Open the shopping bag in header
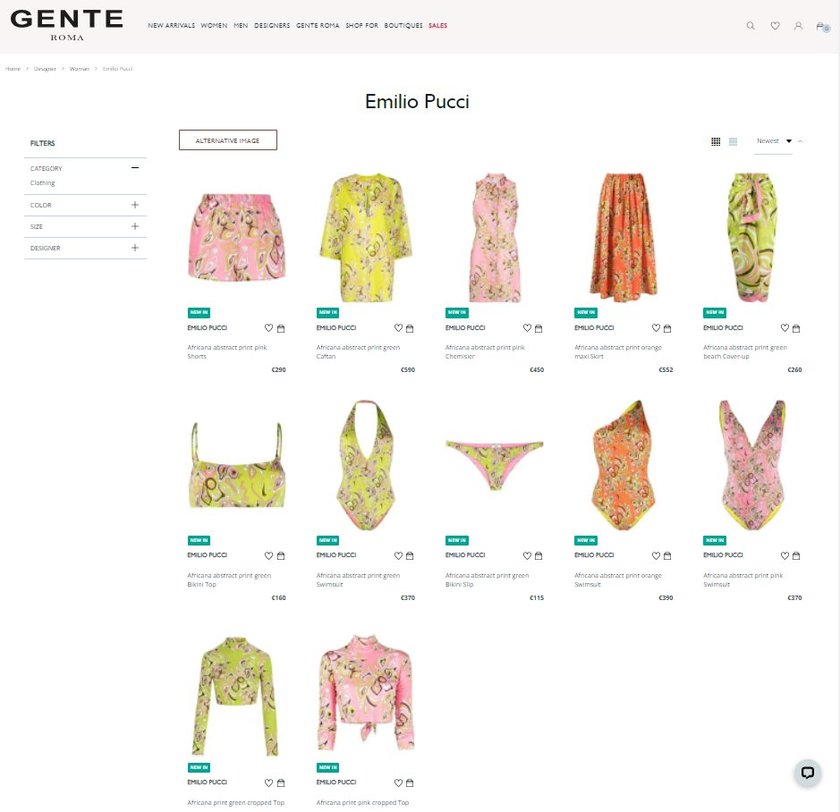The height and width of the screenshot is (812, 840). pos(822,26)
